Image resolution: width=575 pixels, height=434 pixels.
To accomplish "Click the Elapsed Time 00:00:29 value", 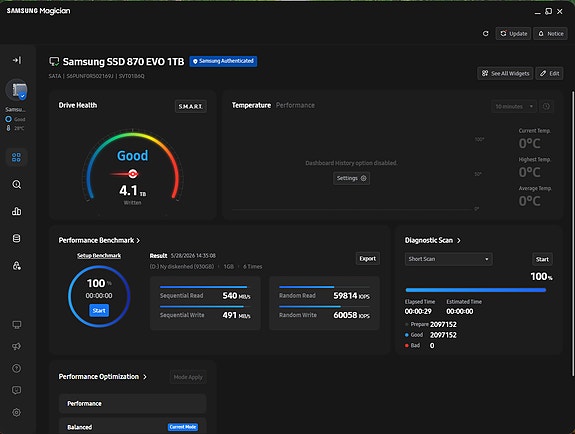I will 418,311.
